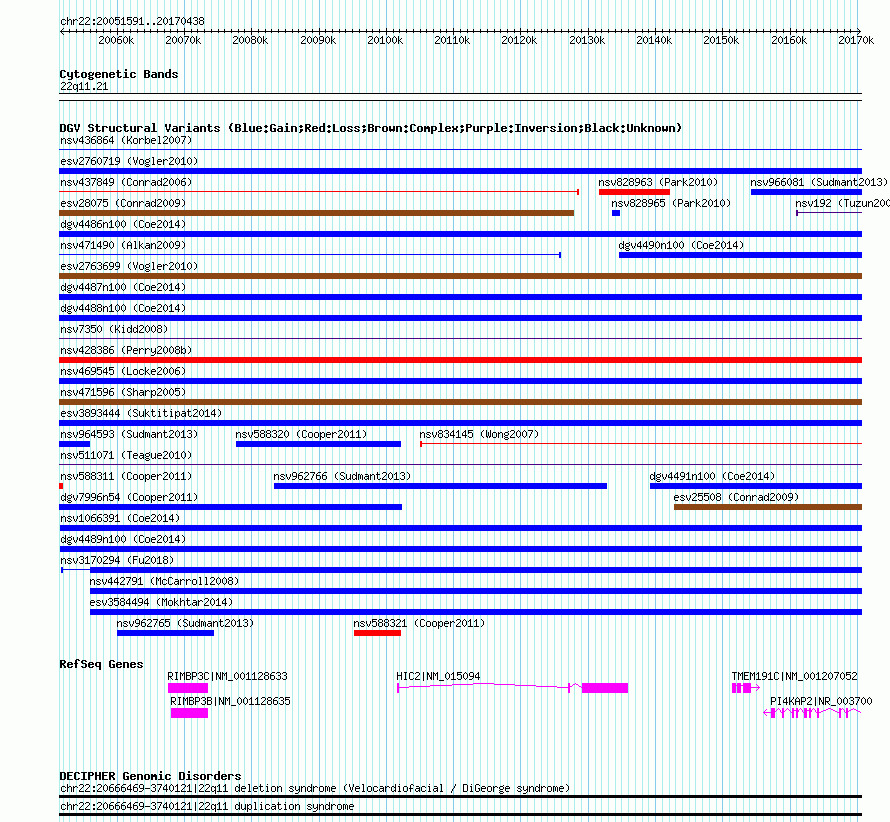The image size is (890, 822).
Task: Click the dgv4490n100 (Coe2014) blue bar
Action: point(740,255)
